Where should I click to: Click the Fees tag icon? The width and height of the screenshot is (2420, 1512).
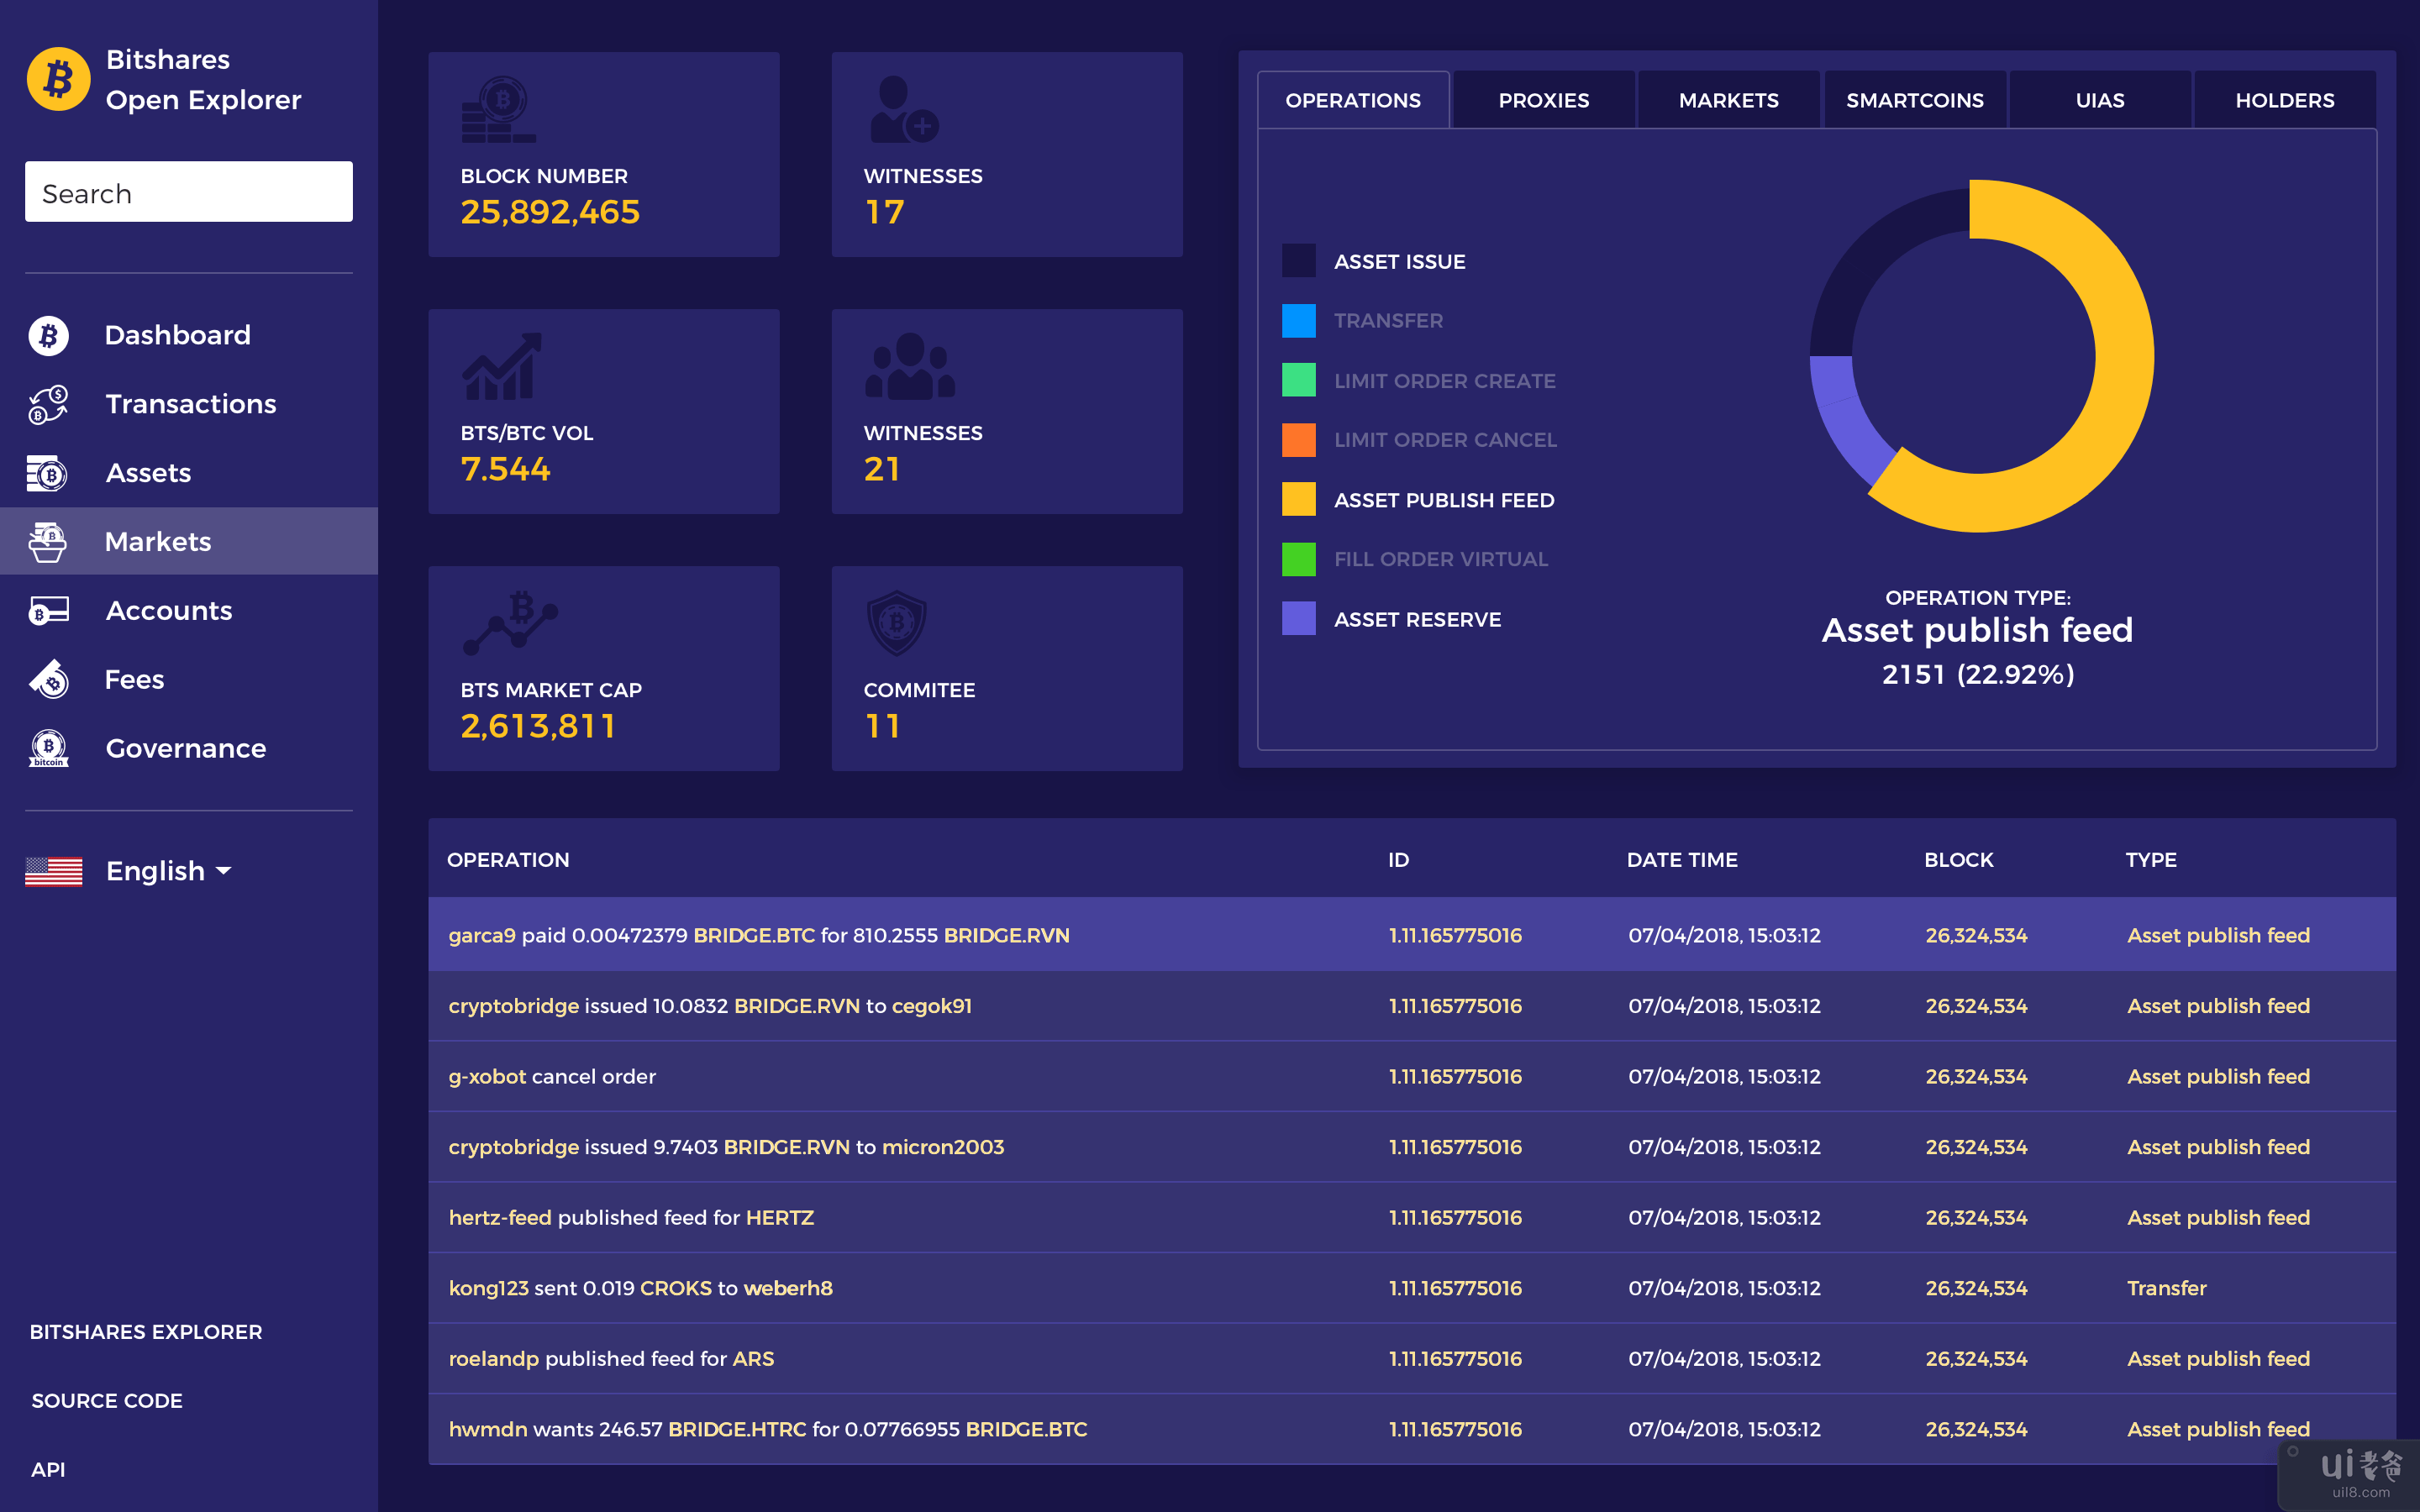click(x=48, y=680)
